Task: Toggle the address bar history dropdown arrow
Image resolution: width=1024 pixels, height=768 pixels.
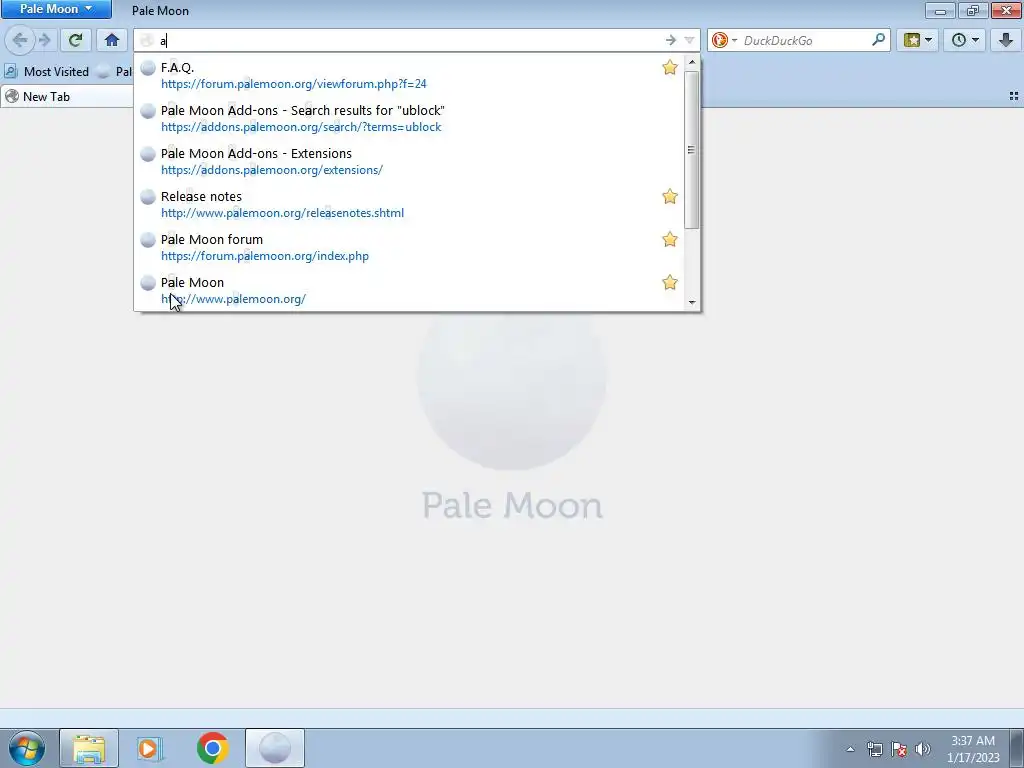Action: tap(689, 40)
